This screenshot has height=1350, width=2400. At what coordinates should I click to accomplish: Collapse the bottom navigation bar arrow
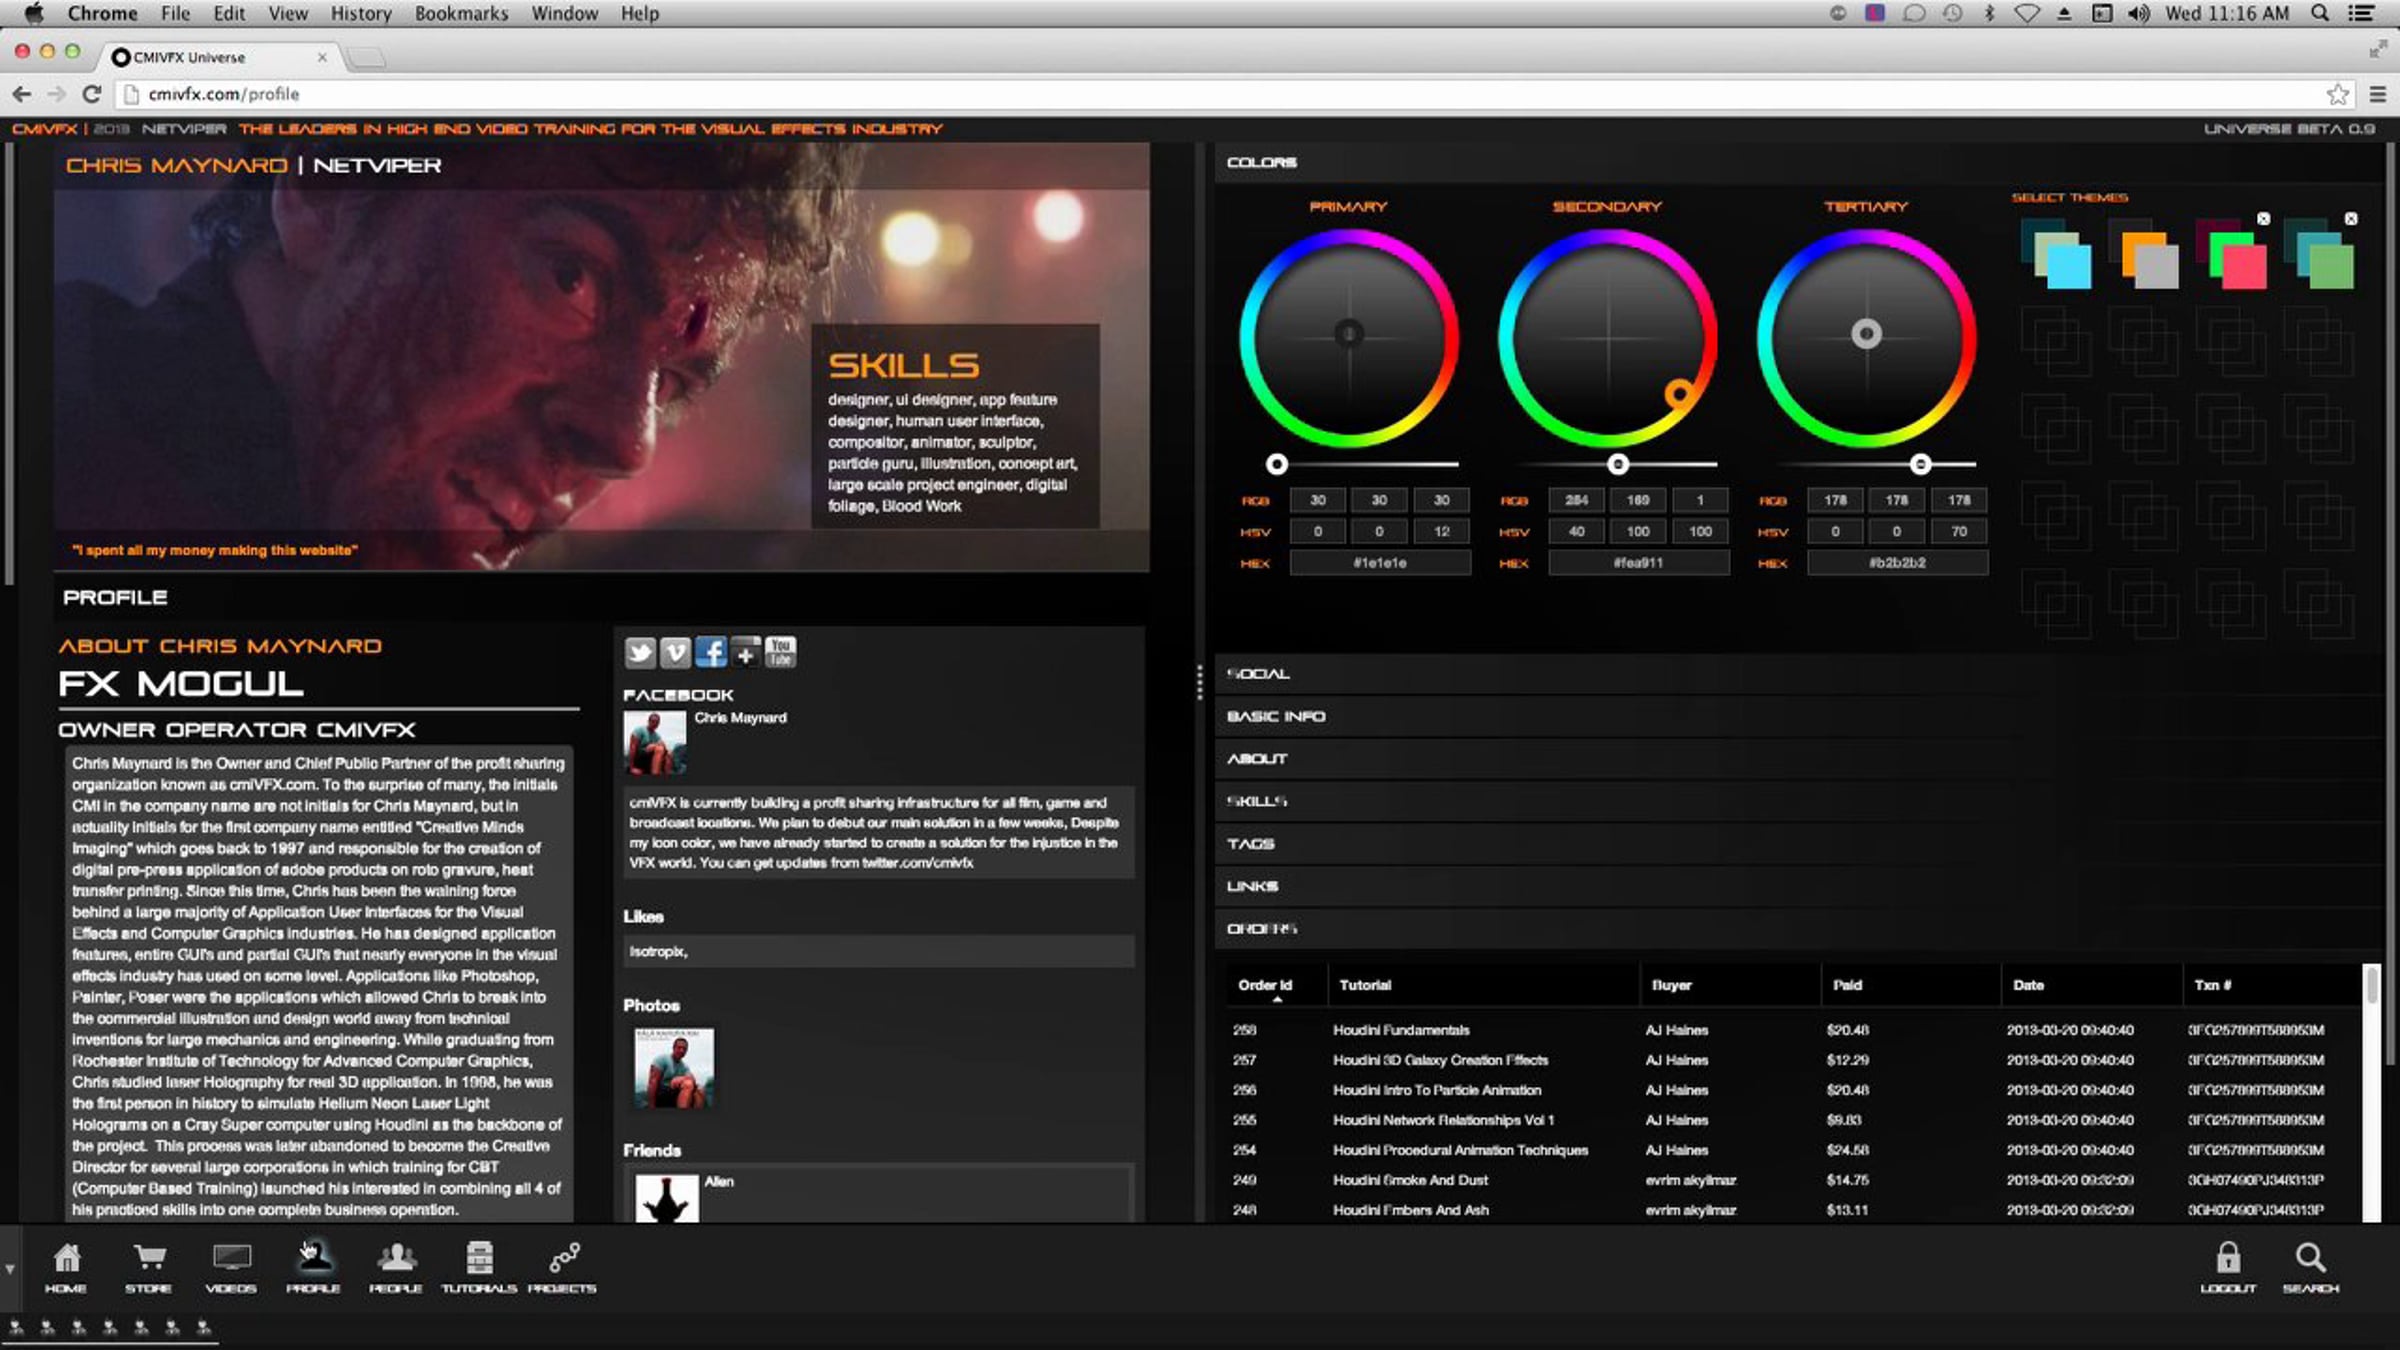(10, 1269)
